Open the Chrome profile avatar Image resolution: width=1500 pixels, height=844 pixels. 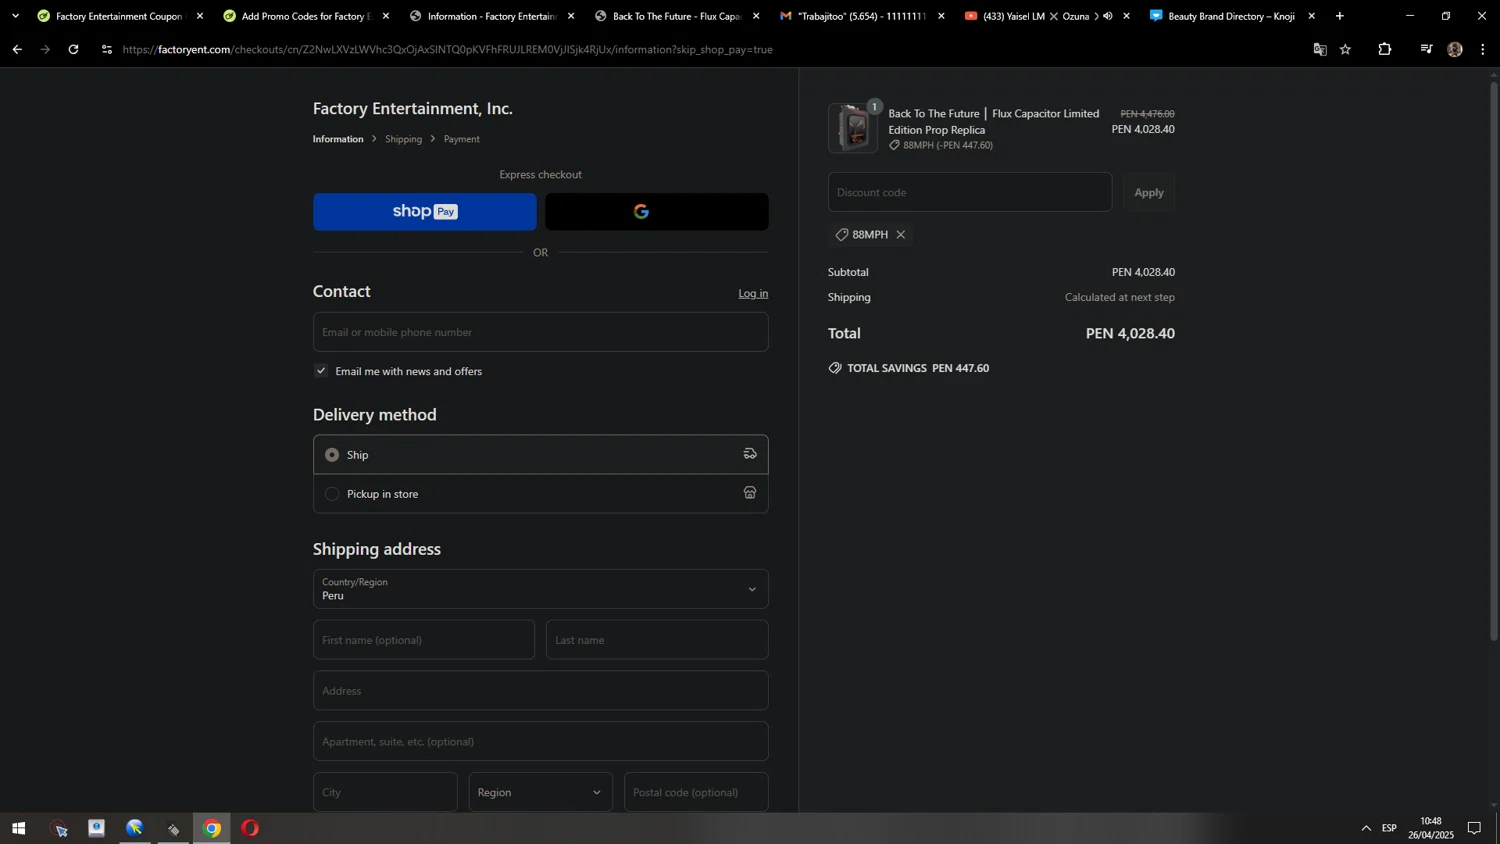1455,49
